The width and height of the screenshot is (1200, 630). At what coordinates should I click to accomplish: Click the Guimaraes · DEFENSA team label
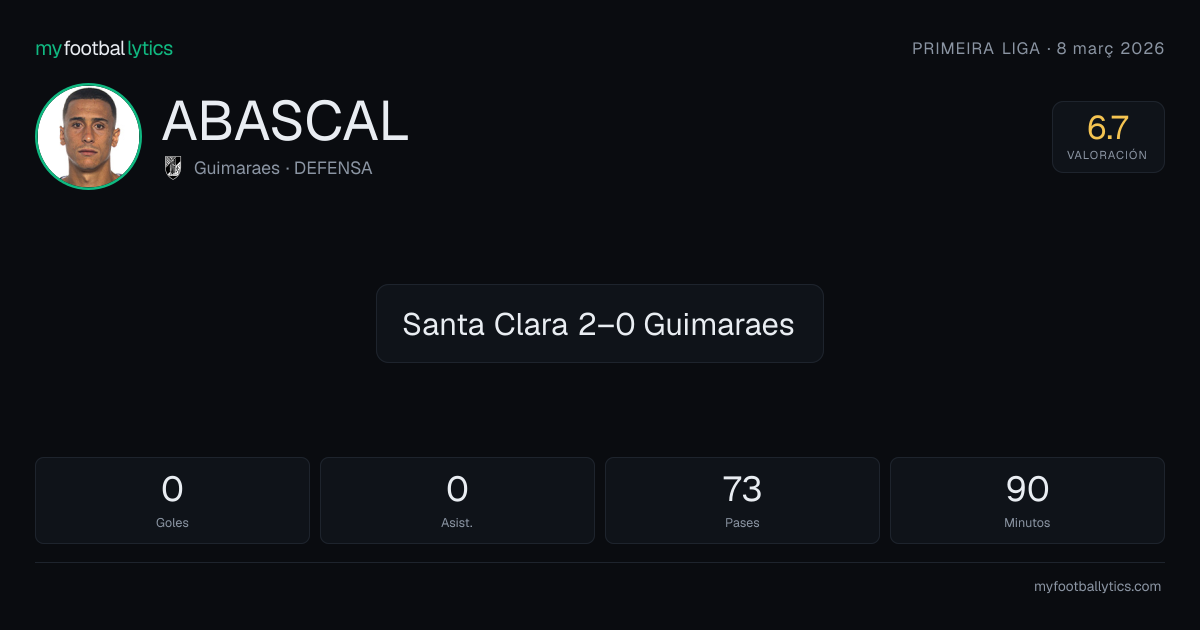point(283,168)
